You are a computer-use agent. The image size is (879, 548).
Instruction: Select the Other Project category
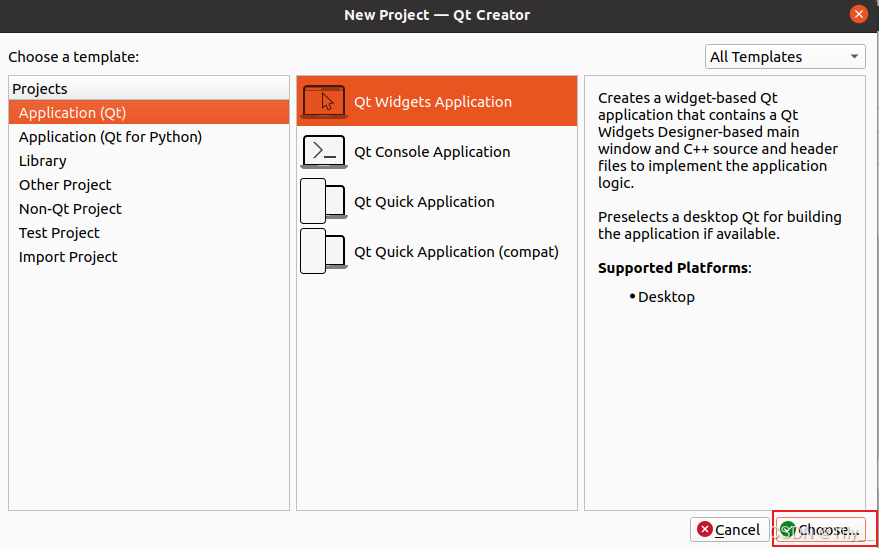point(149,185)
